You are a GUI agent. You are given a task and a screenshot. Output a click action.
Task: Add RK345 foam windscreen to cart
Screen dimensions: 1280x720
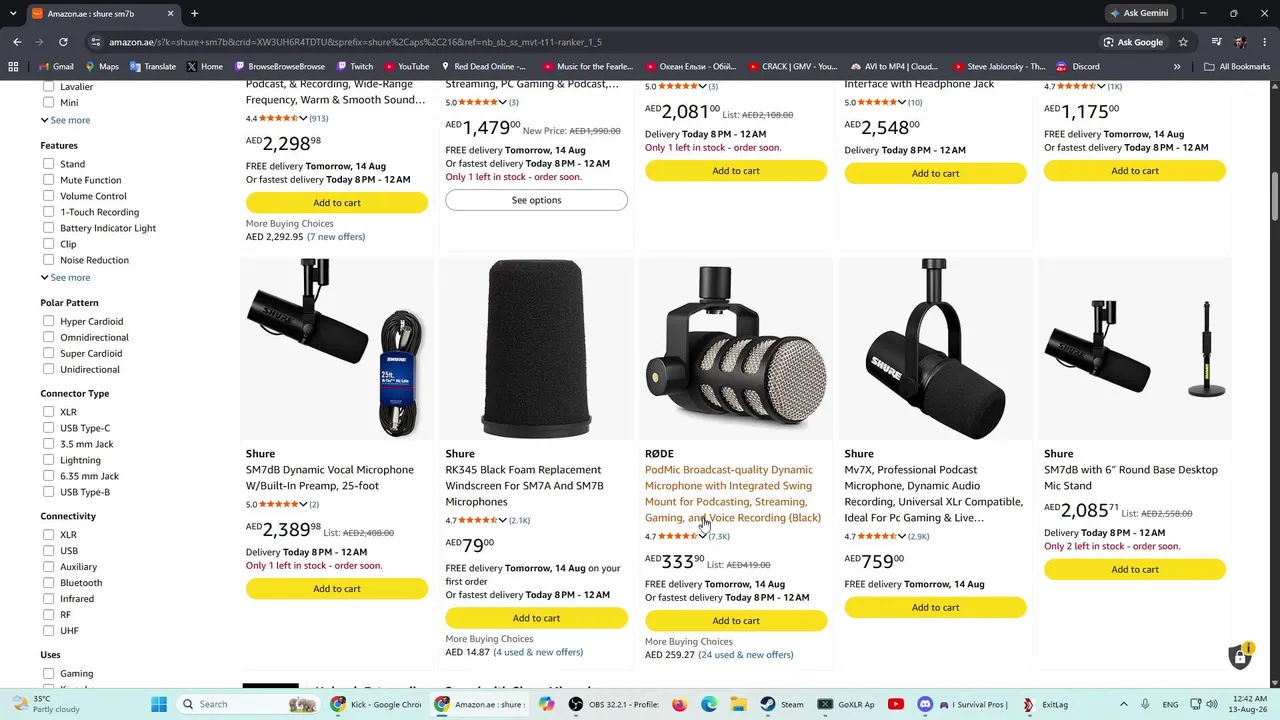tap(536, 618)
